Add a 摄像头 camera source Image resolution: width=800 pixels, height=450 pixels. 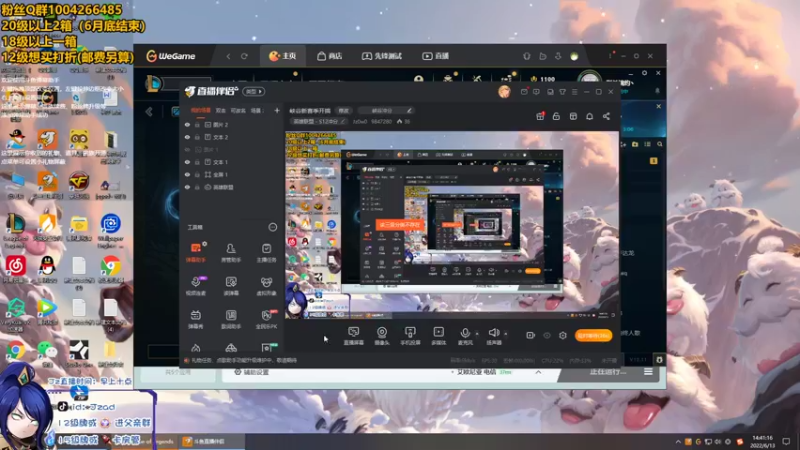(x=382, y=336)
